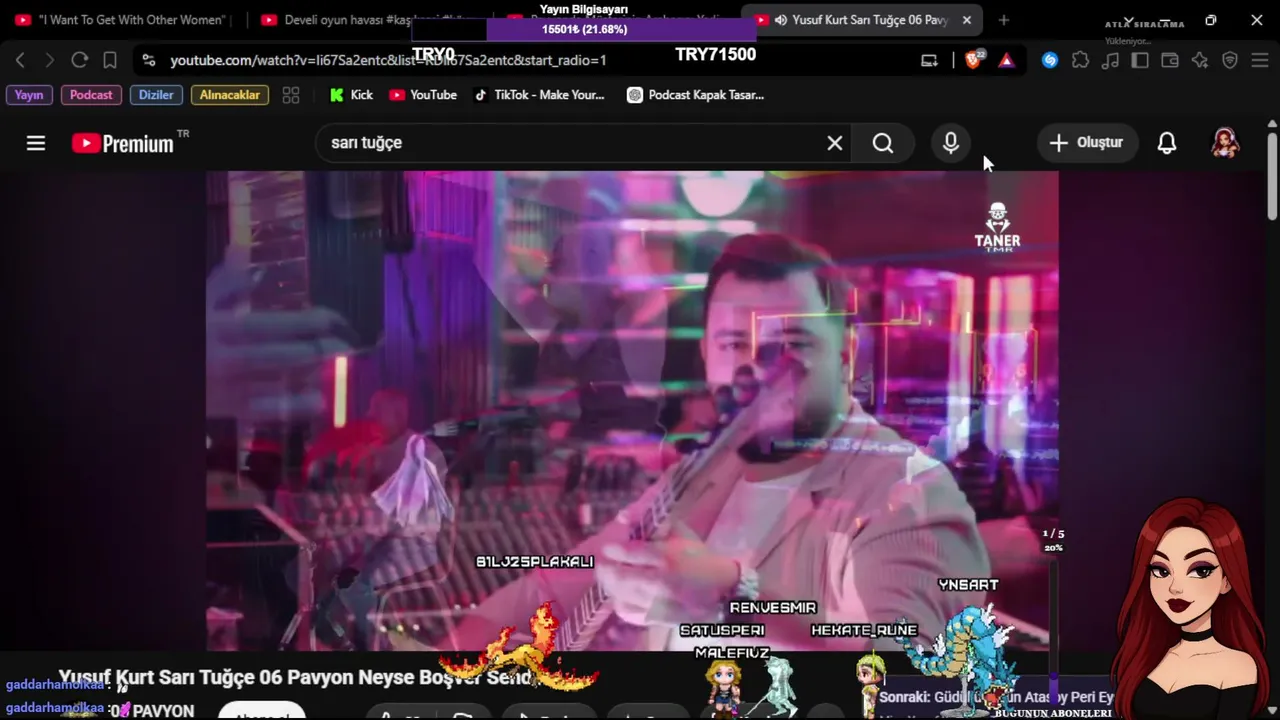Image resolution: width=1280 pixels, height=720 pixels.
Task: Click the install app icon in address bar
Action: coord(929,60)
